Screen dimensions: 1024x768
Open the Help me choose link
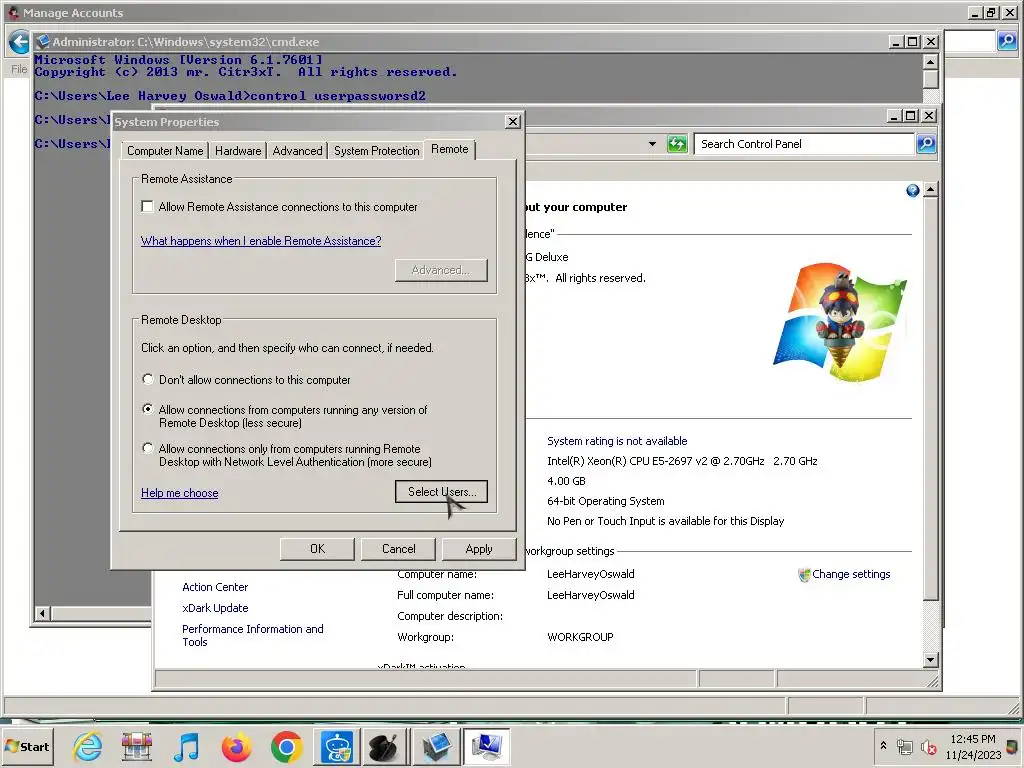tap(180, 493)
